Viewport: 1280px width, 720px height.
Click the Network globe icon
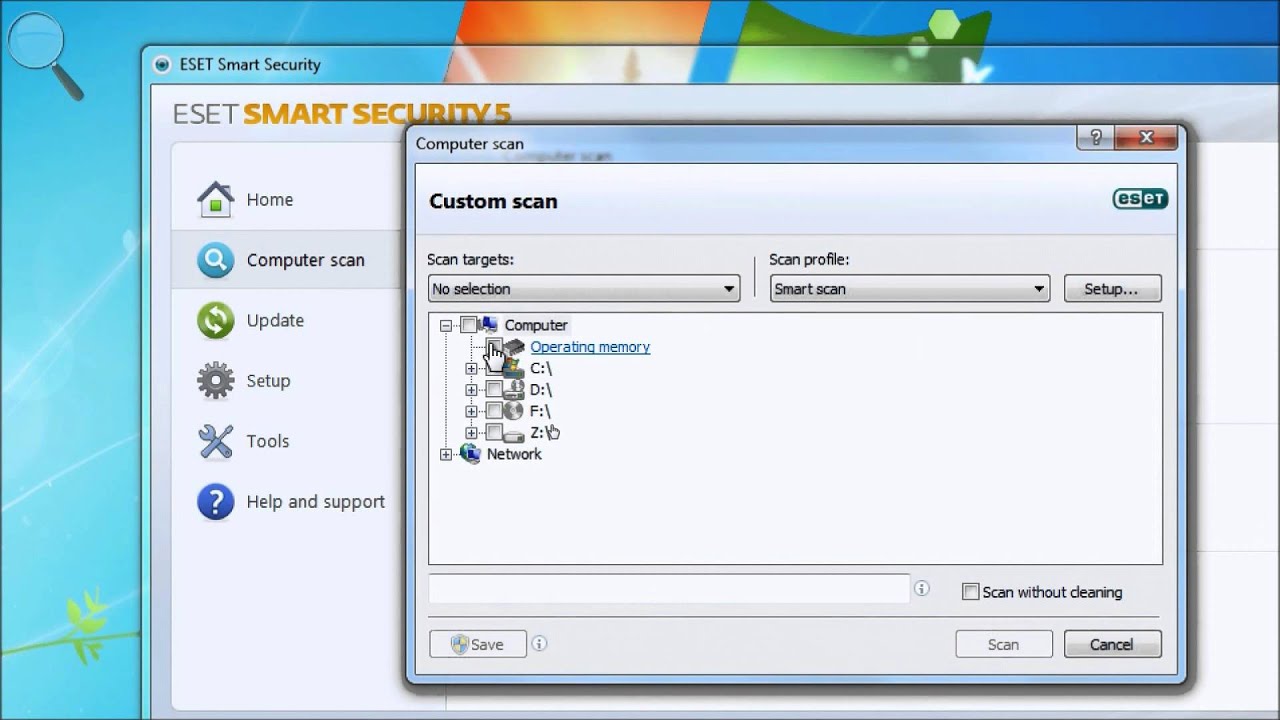pos(469,454)
